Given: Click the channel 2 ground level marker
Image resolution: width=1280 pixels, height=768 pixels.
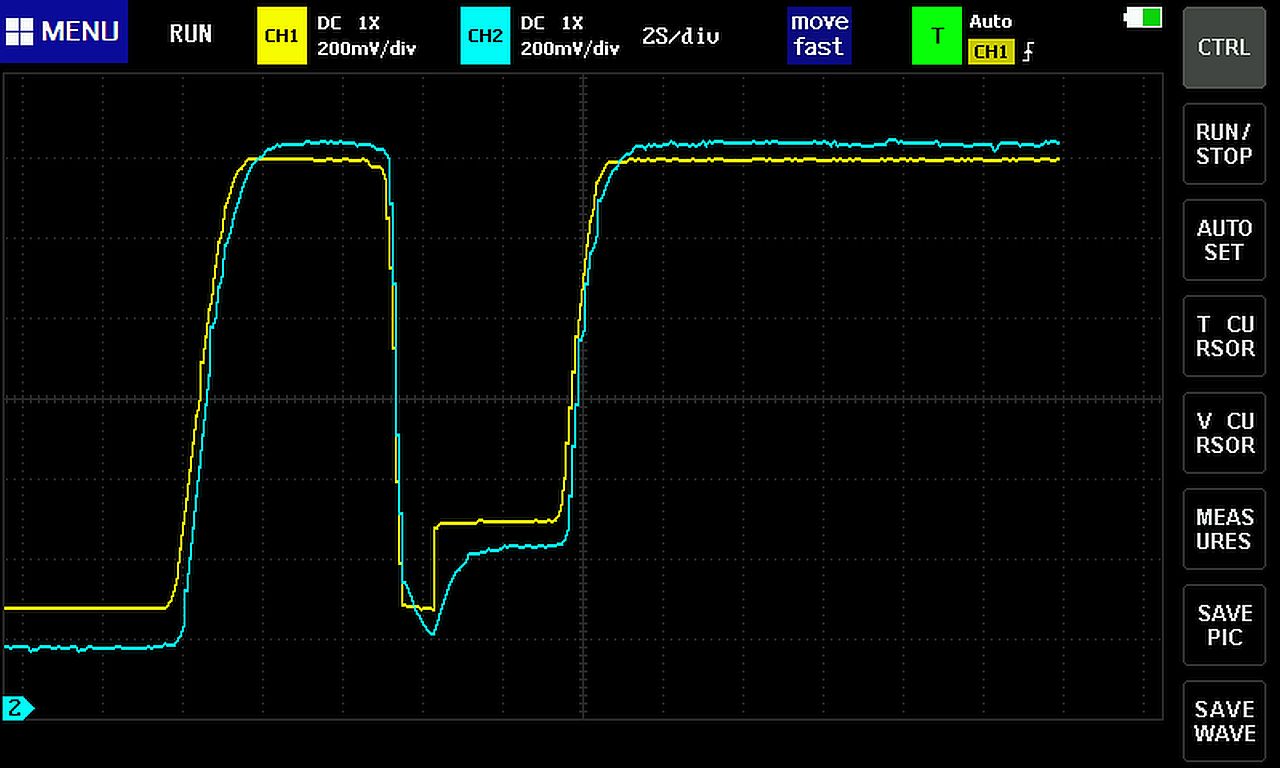Looking at the screenshot, I should pos(17,709).
